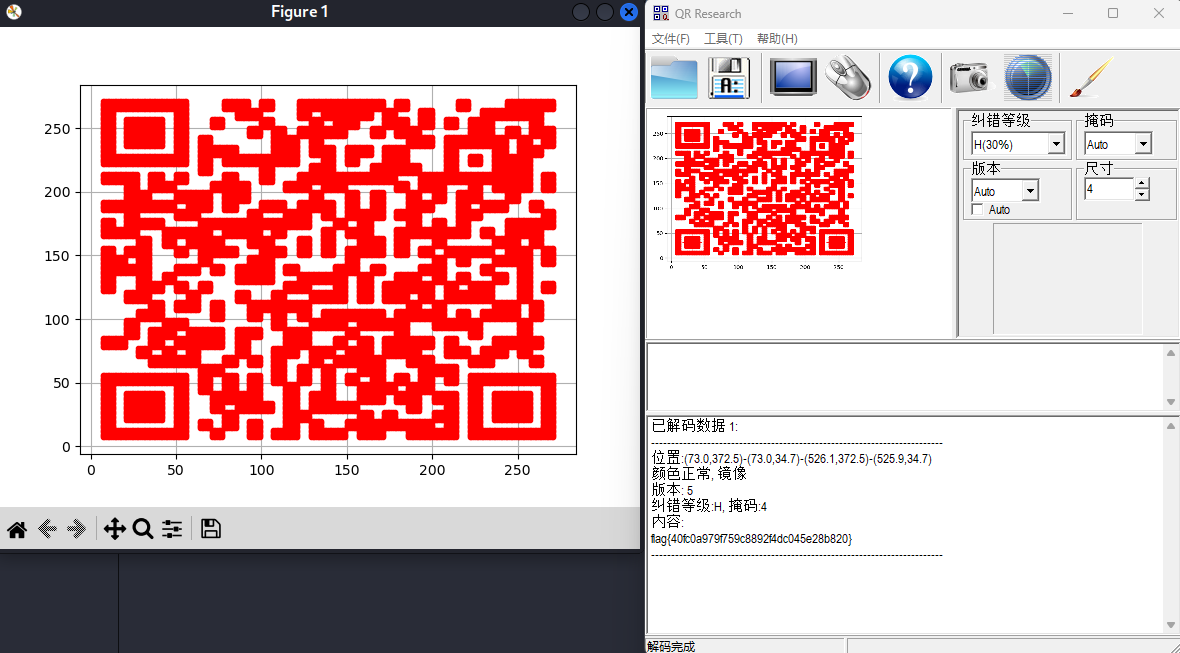
Task: Go forward to next view in Figure 1
Action: click(x=77, y=530)
